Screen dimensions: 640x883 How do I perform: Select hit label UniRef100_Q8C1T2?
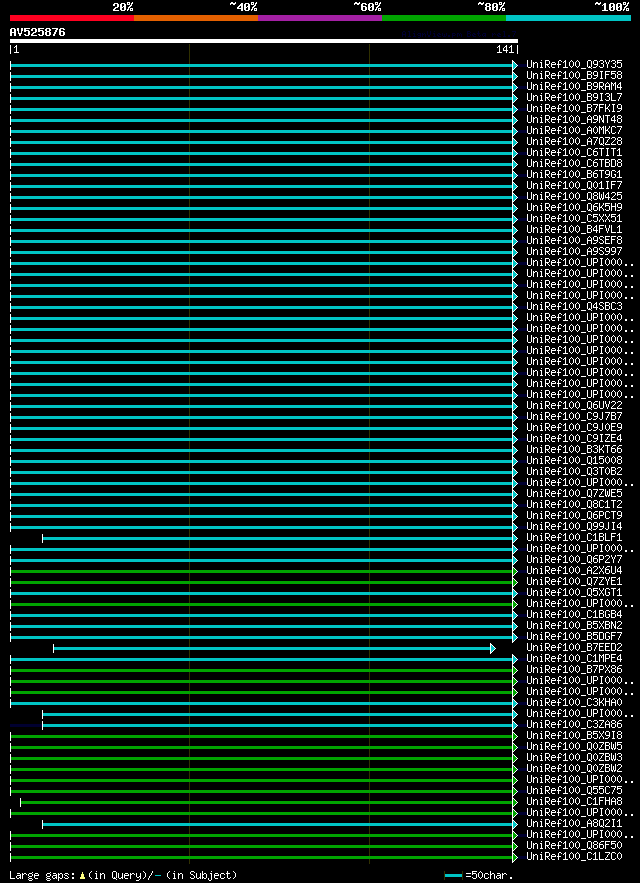pyautogui.click(x=574, y=505)
